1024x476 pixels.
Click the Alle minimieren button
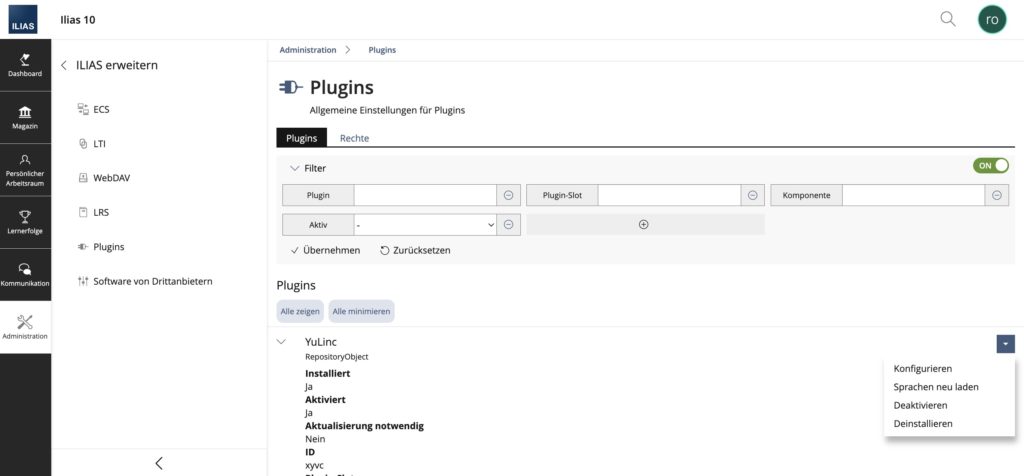tap(361, 312)
